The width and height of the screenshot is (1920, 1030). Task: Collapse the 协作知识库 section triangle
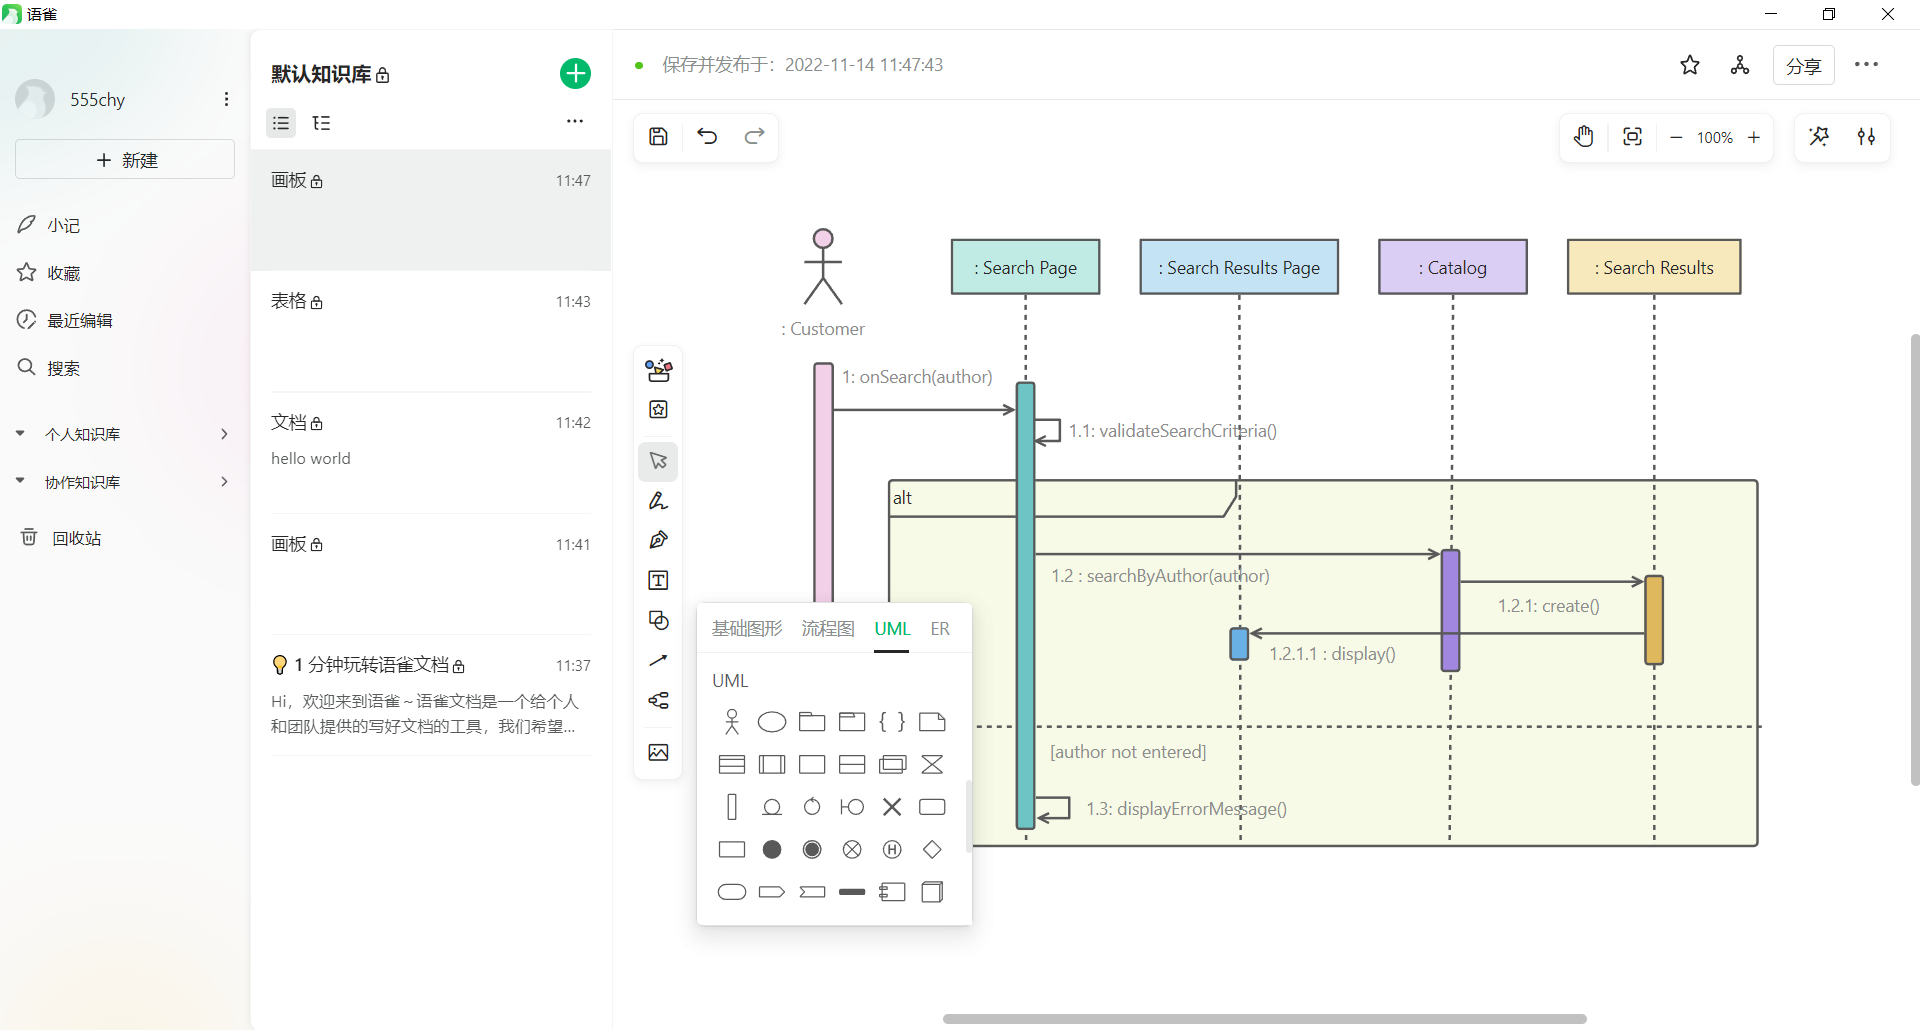click(x=20, y=481)
